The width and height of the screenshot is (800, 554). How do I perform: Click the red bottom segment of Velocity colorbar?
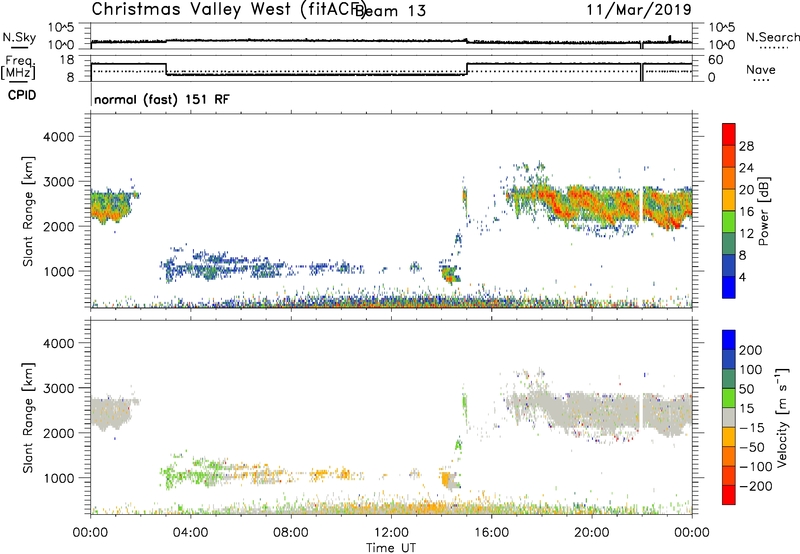coord(729,495)
